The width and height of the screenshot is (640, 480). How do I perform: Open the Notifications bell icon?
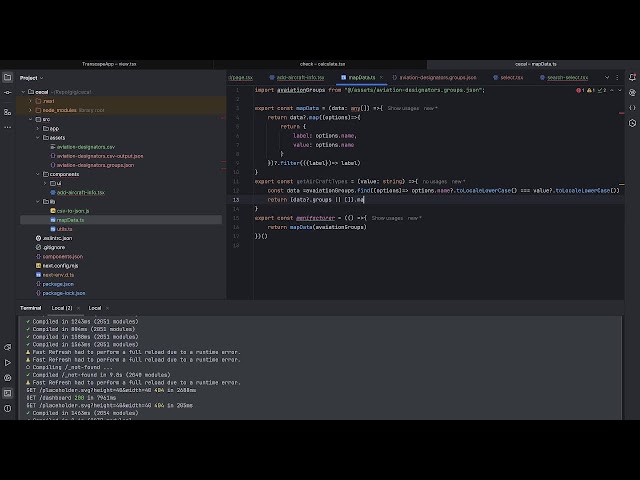[632, 77]
